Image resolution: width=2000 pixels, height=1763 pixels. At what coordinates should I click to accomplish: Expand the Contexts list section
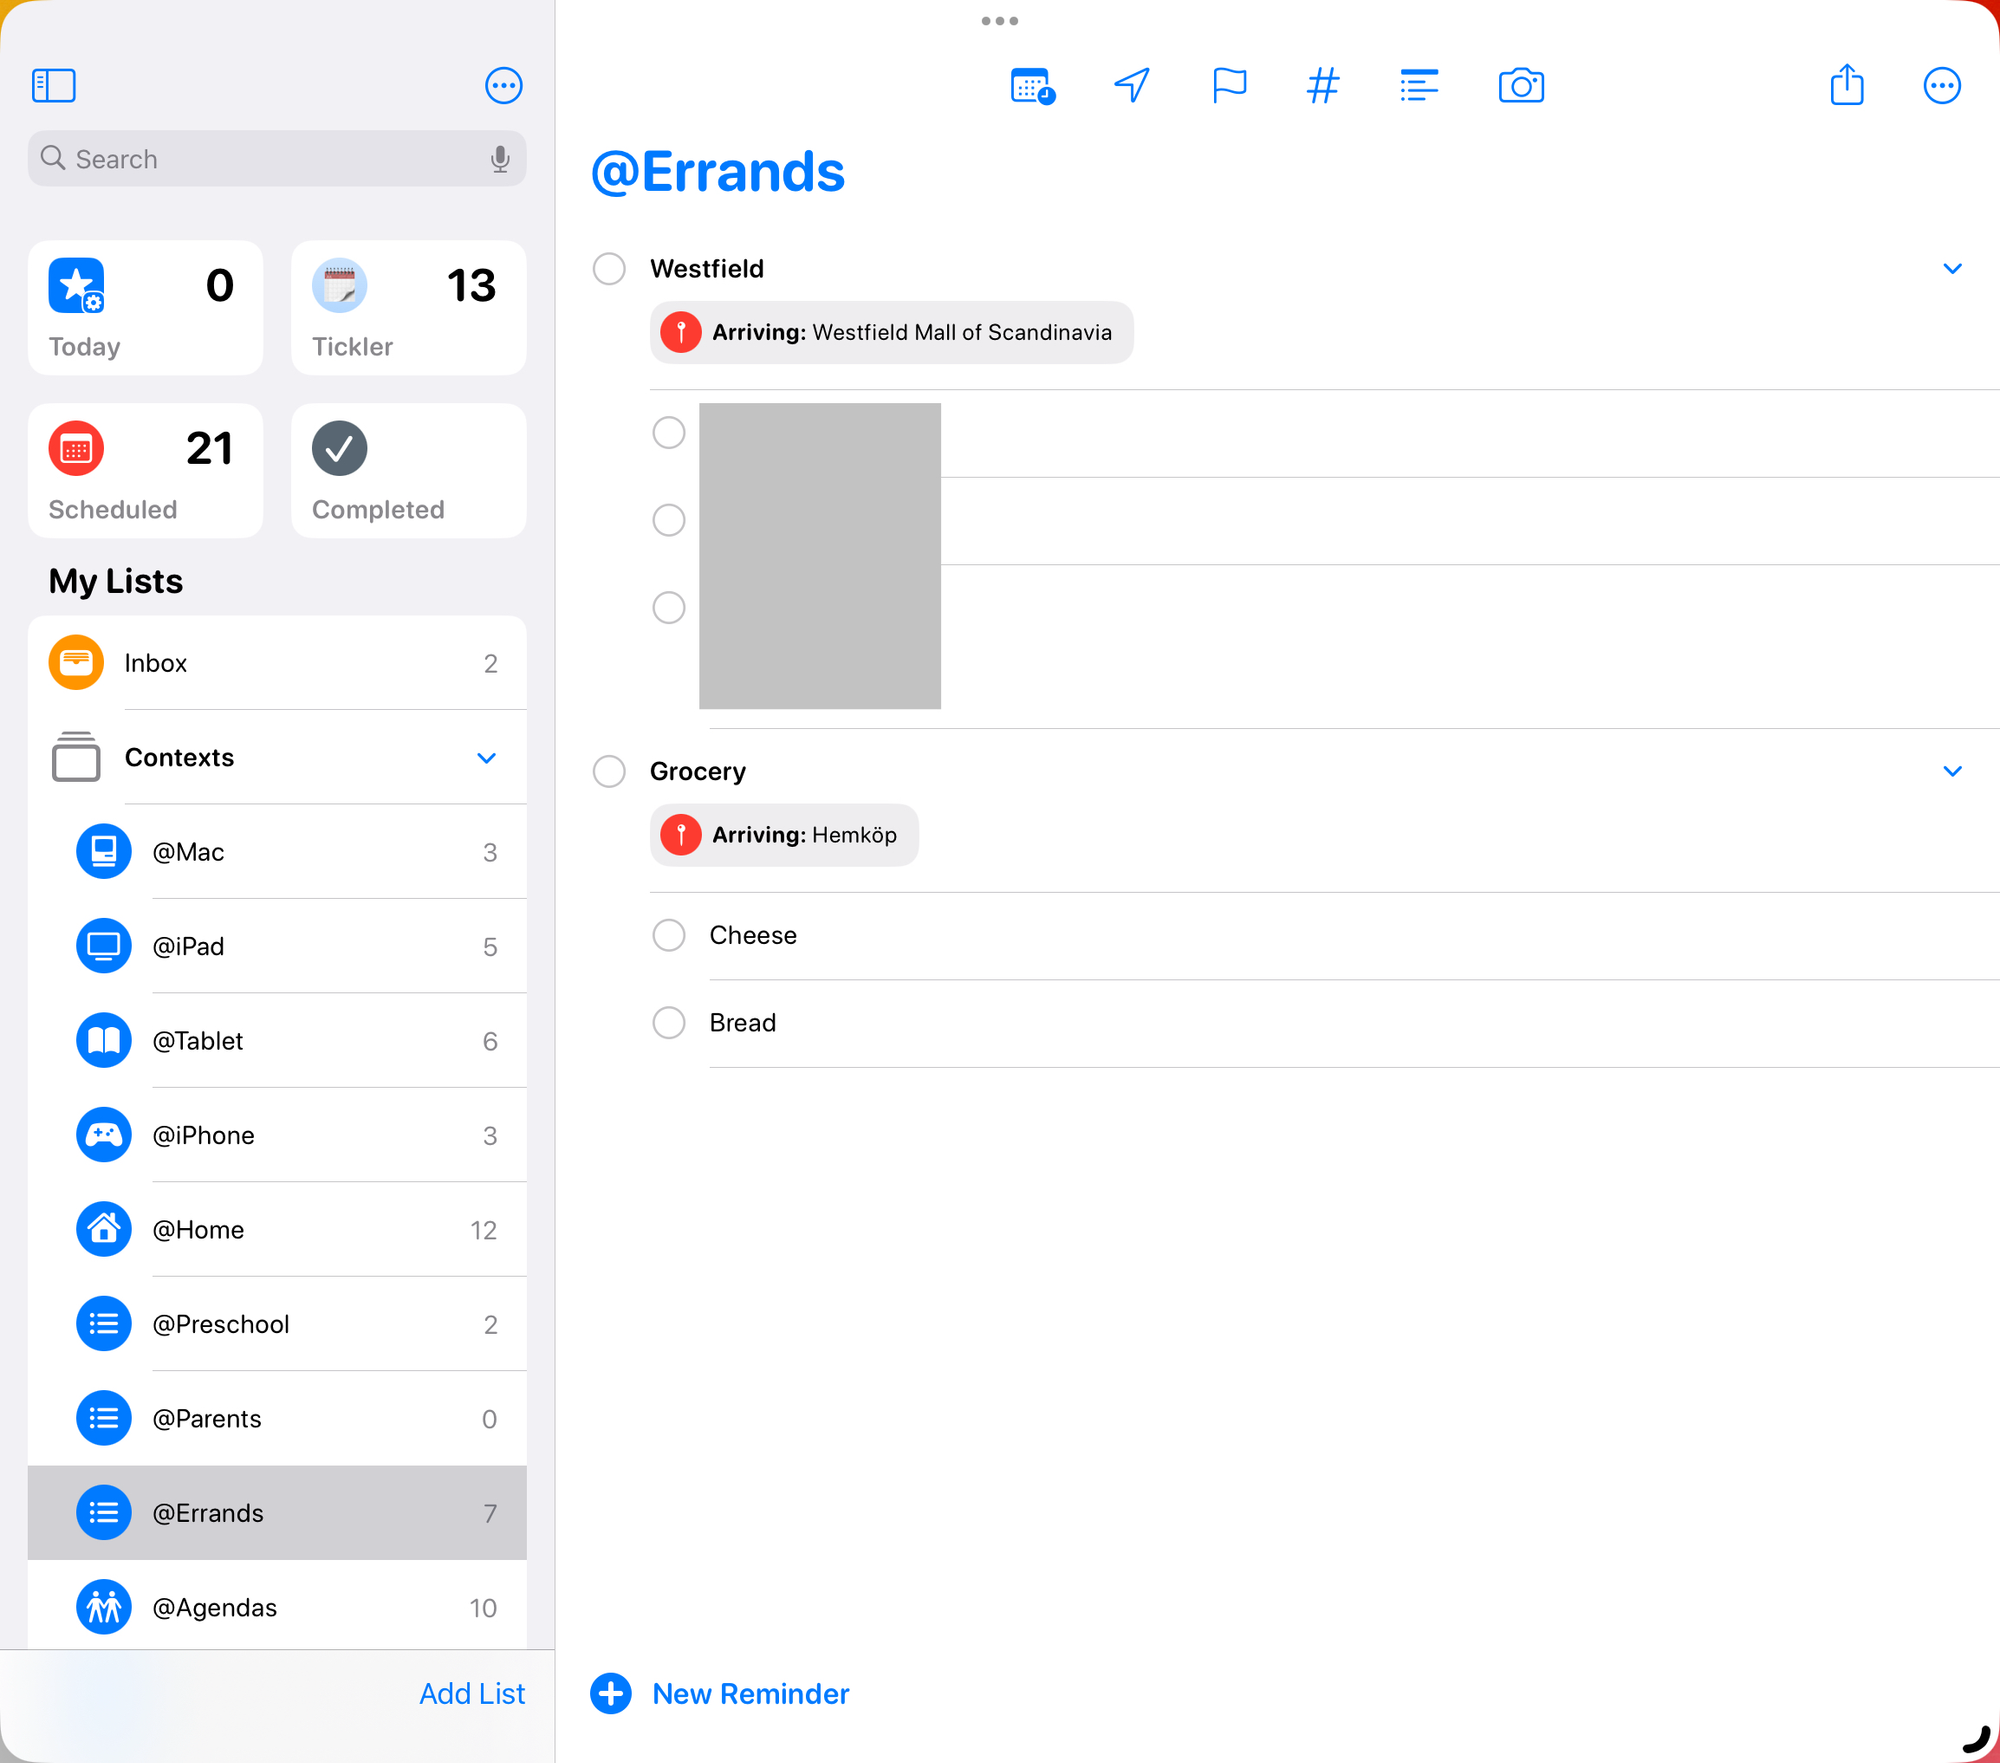tap(485, 756)
